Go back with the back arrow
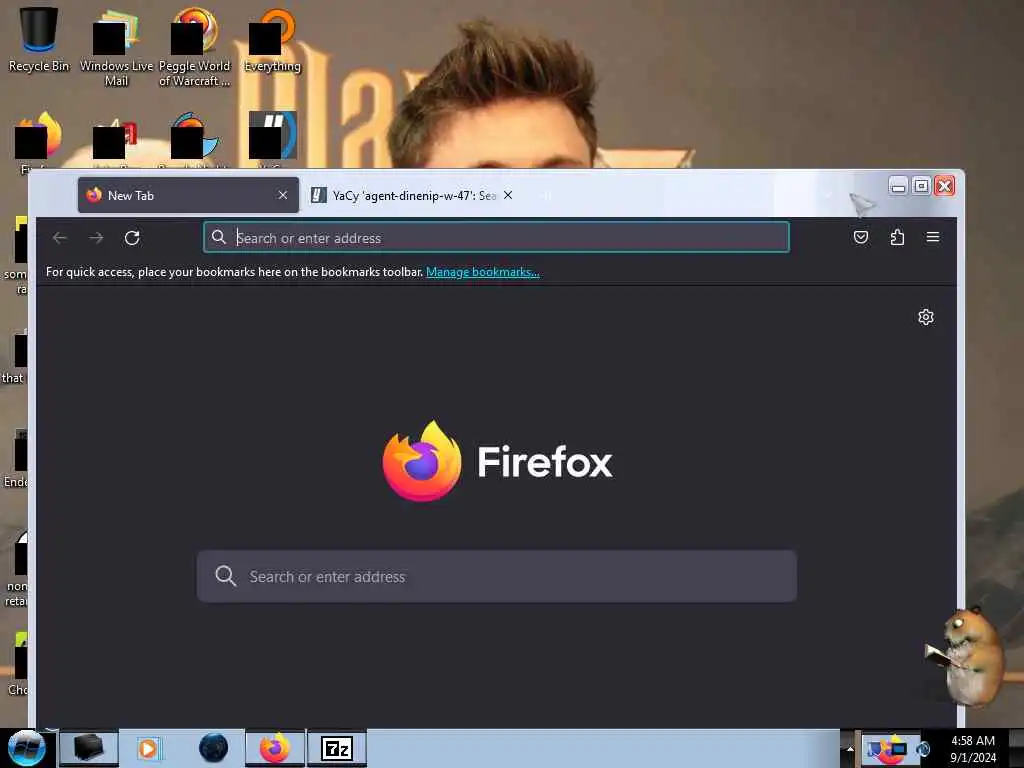This screenshot has height=768, width=1024. coord(59,238)
